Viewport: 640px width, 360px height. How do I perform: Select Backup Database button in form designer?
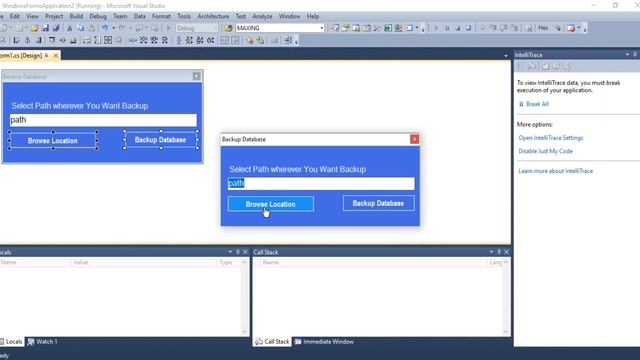point(160,140)
